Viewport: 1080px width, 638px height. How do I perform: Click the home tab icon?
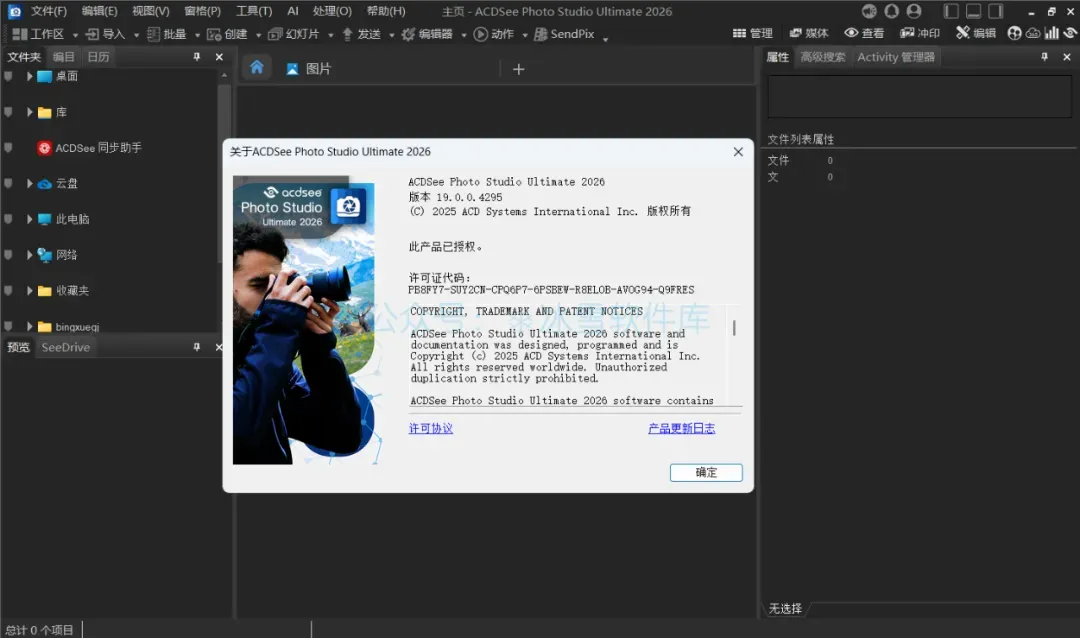click(x=257, y=68)
